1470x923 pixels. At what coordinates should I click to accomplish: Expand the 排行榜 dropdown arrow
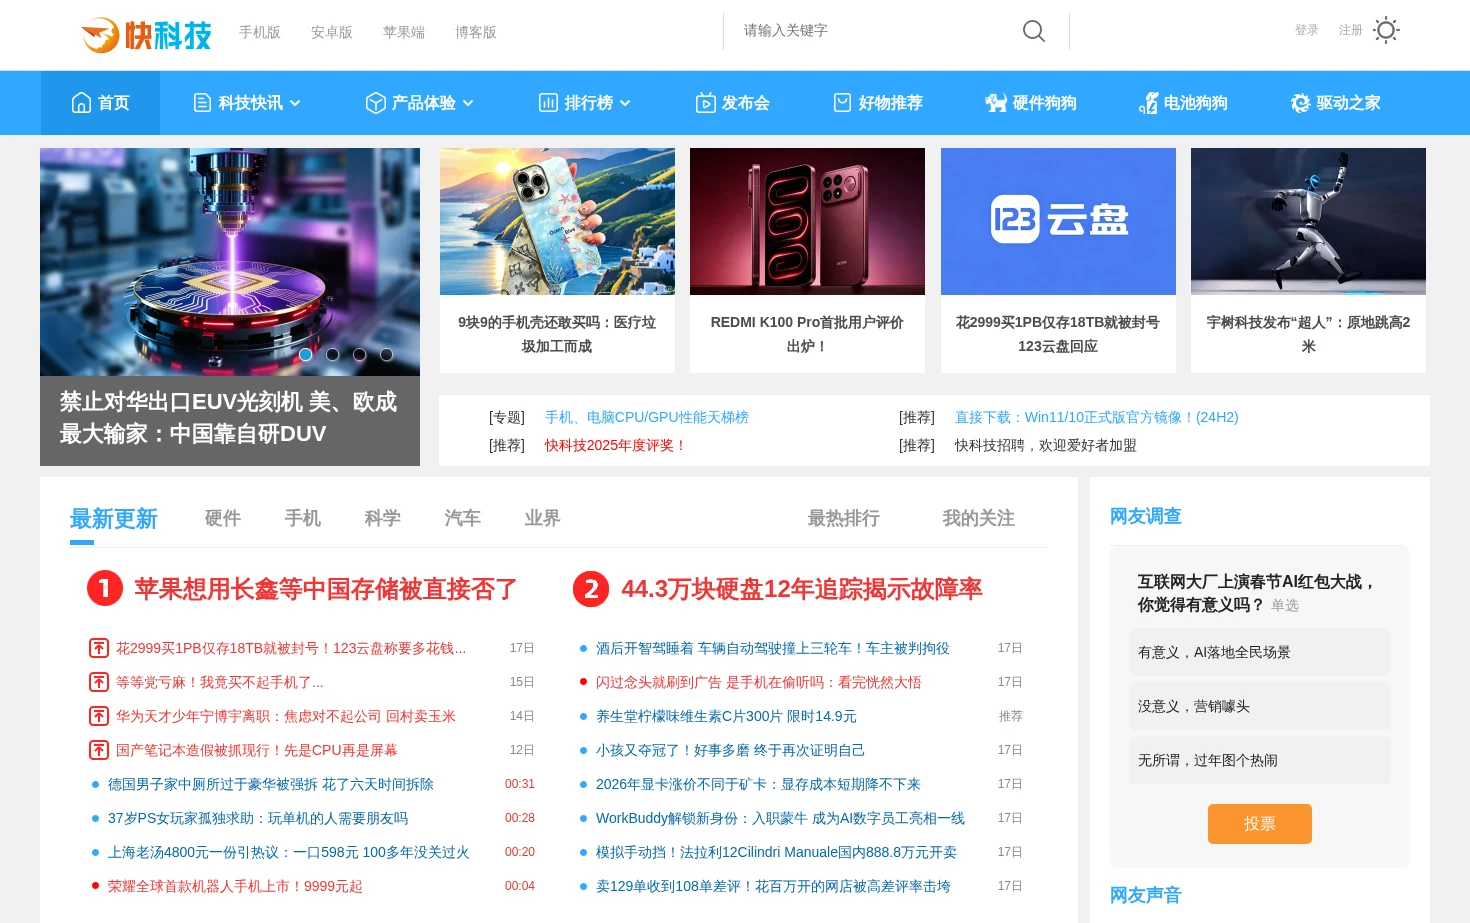point(625,103)
